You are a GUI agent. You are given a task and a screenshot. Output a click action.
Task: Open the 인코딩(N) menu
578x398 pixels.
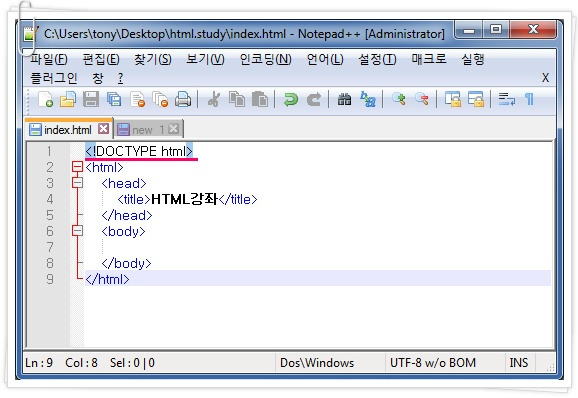tap(265, 59)
